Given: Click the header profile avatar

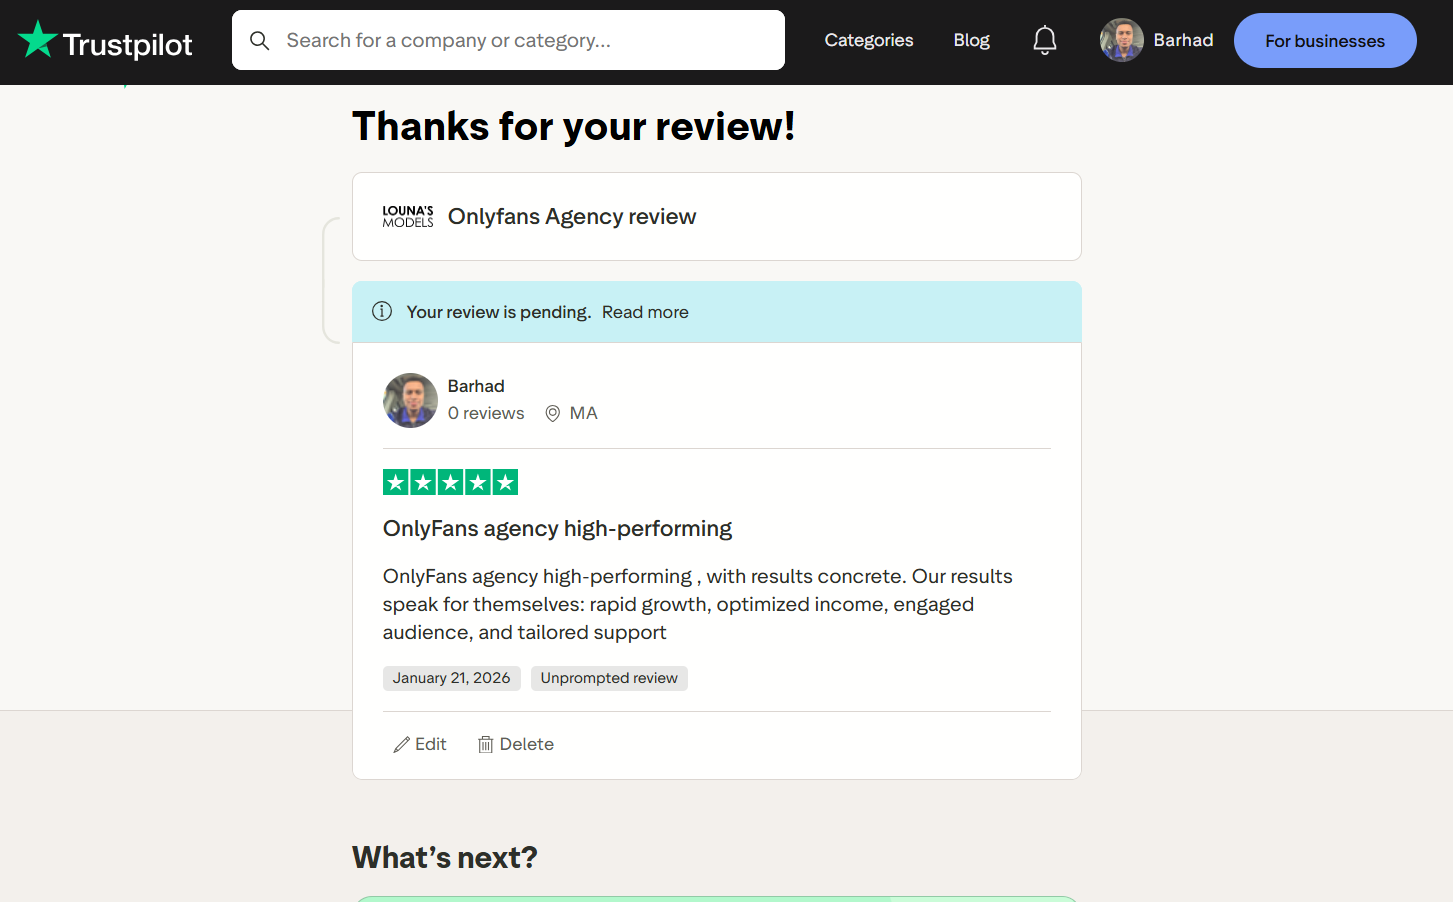Looking at the screenshot, I should point(1122,40).
